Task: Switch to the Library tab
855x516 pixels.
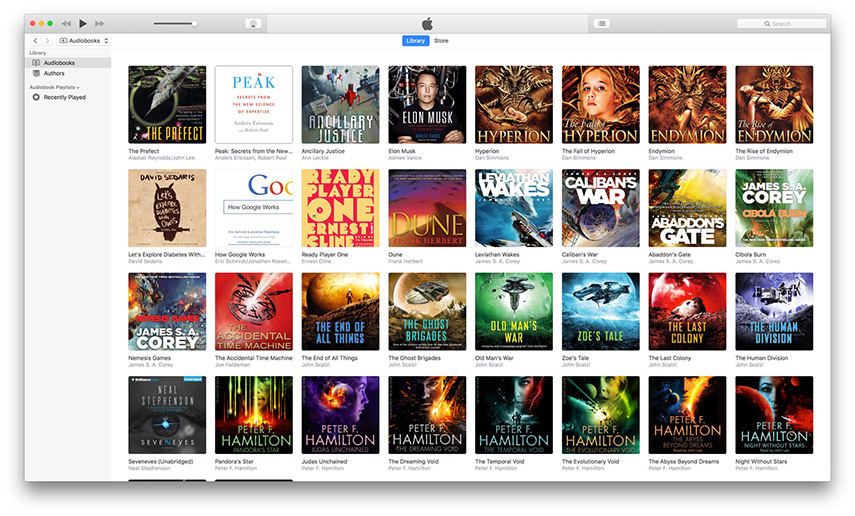Action: point(416,41)
